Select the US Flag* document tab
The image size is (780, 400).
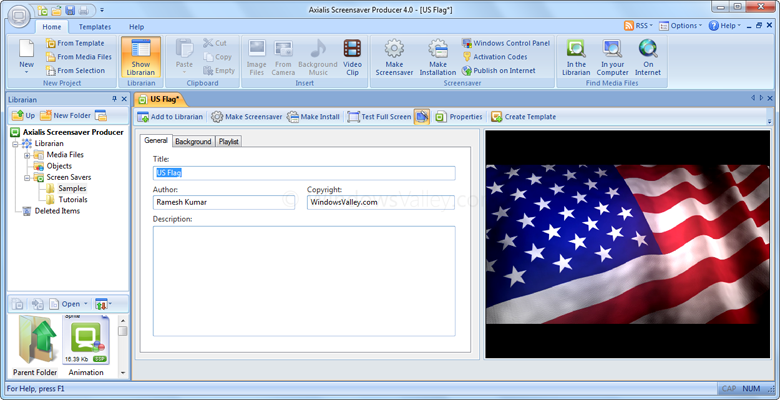click(161, 99)
